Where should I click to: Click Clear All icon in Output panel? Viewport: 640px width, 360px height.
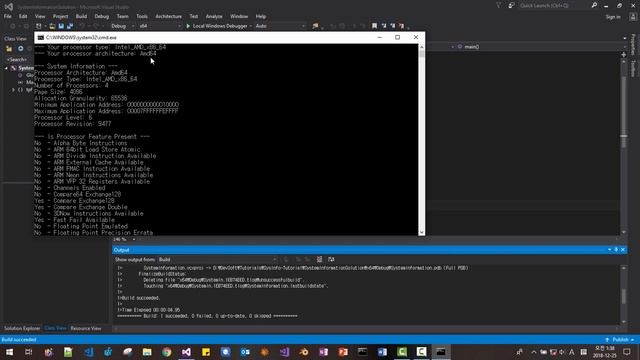point(320,260)
